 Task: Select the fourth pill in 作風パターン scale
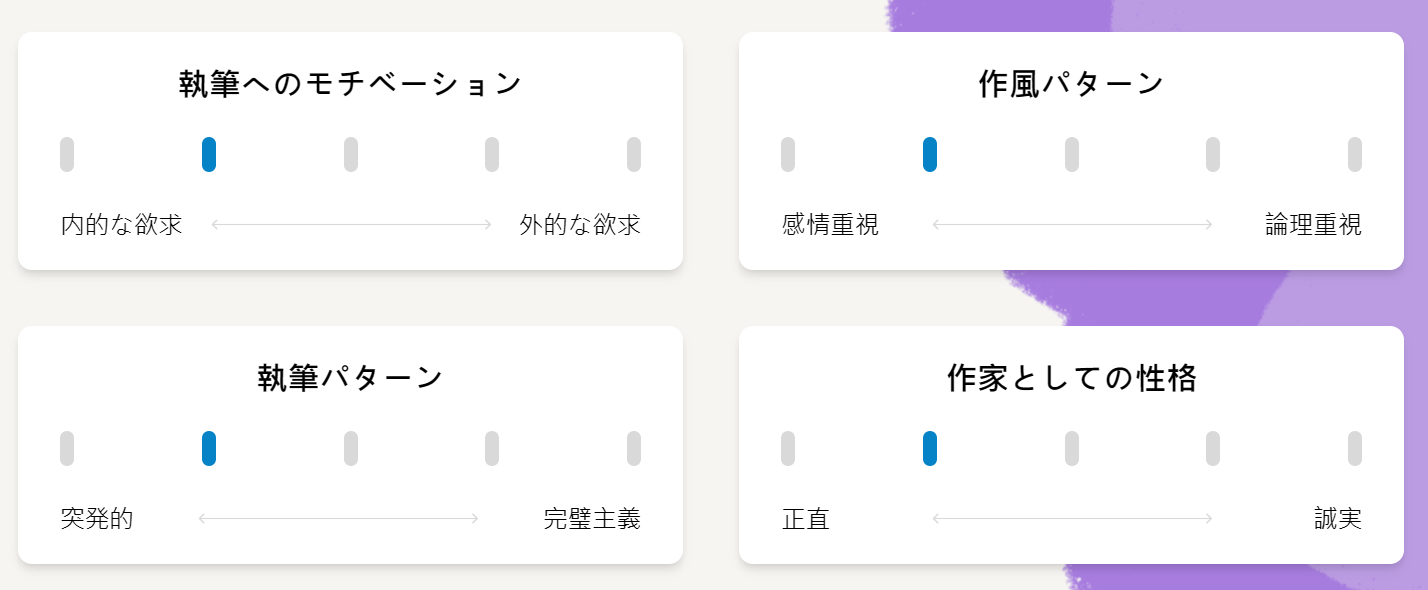1213,155
